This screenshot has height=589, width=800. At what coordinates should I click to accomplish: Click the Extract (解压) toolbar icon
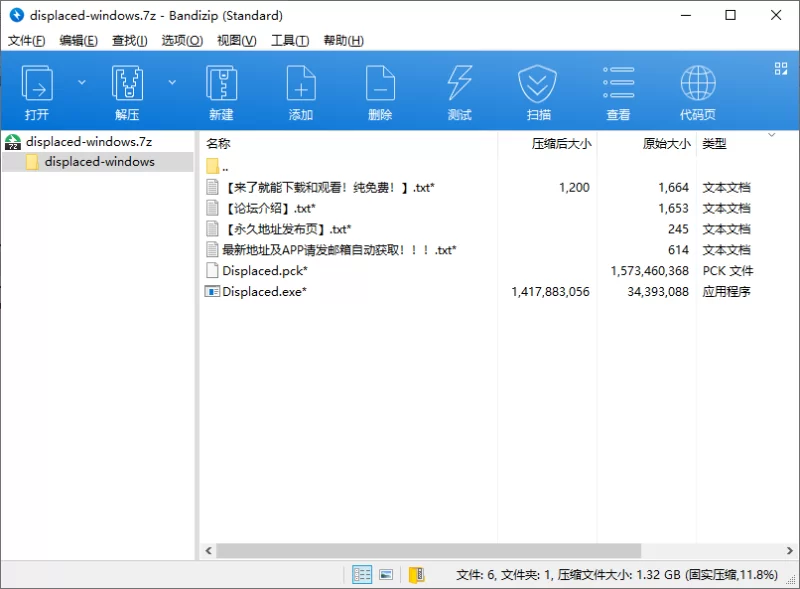click(127, 83)
